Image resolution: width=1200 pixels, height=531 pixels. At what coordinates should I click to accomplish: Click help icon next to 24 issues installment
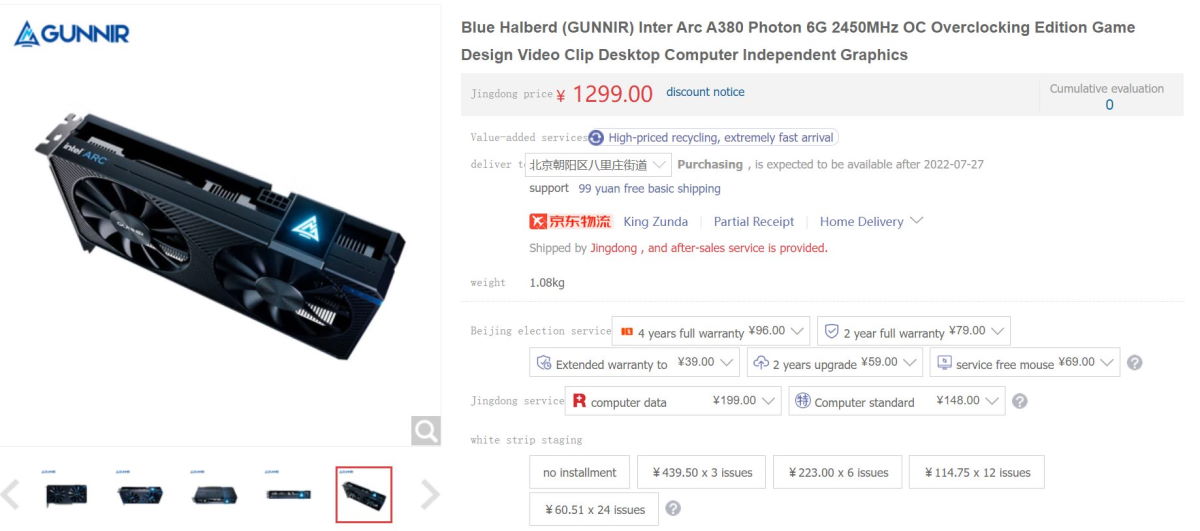pos(673,508)
